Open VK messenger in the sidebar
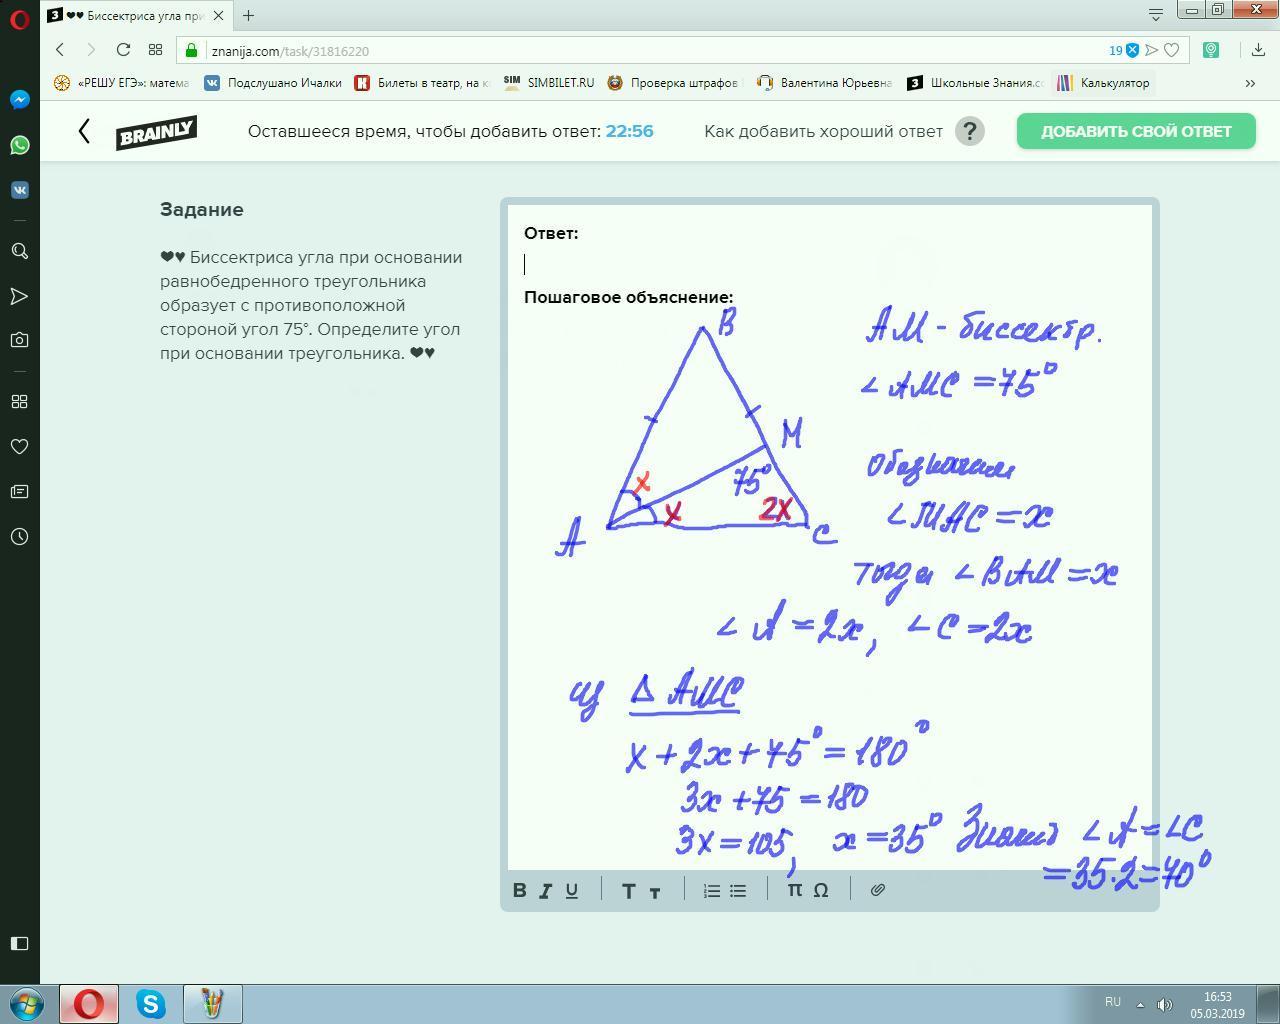Image resolution: width=1280 pixels, height=1024 pixels. [x=19, y=190]
